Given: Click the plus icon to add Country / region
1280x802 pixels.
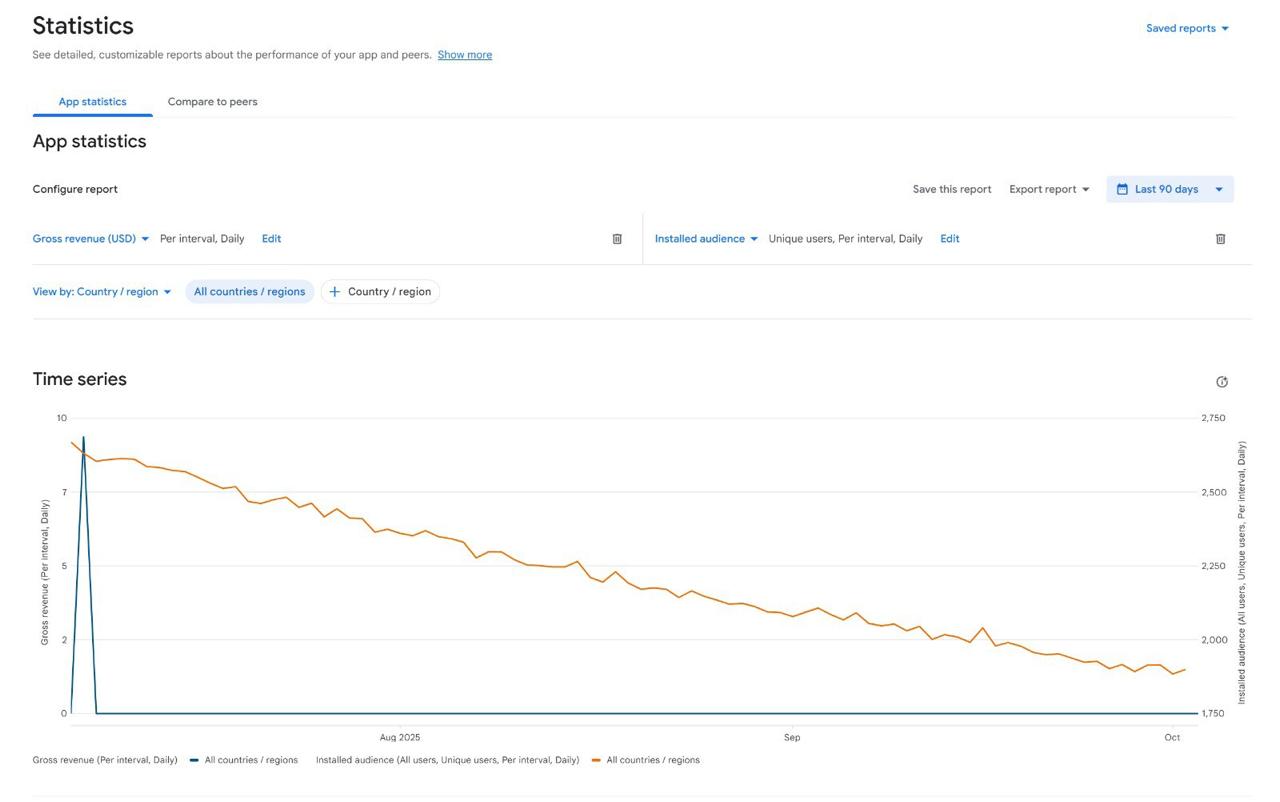Looking at the screenshot, I should click(x=335, y=292).
